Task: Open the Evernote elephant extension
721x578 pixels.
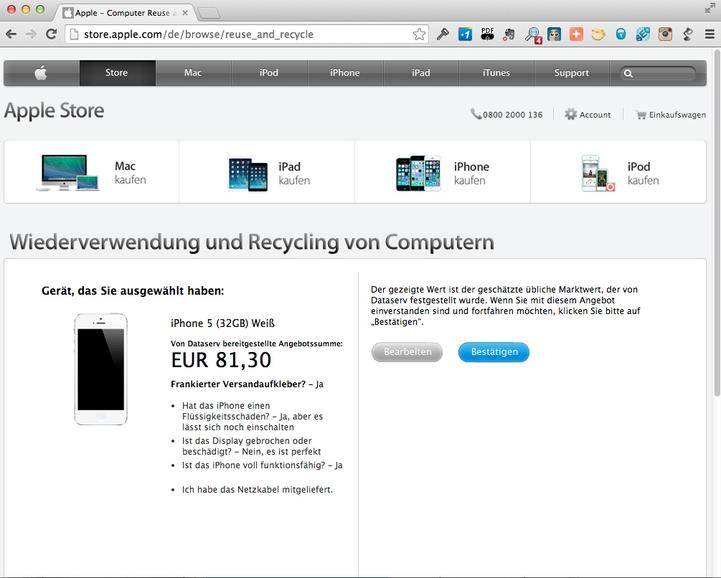Action: pyautogui.click(x=509, y=34)
